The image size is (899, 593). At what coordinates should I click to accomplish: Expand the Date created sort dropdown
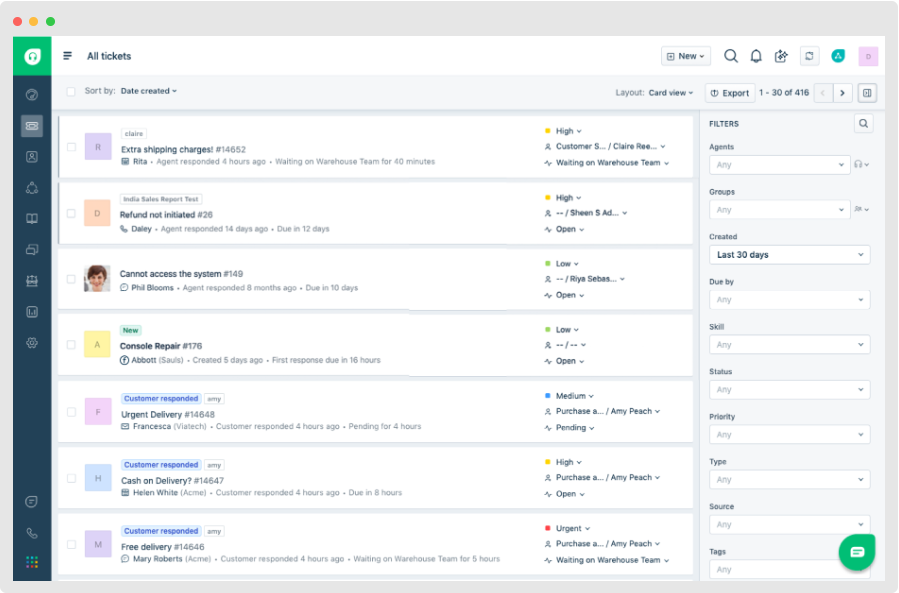pyautogui.click(x=148, y=91)
